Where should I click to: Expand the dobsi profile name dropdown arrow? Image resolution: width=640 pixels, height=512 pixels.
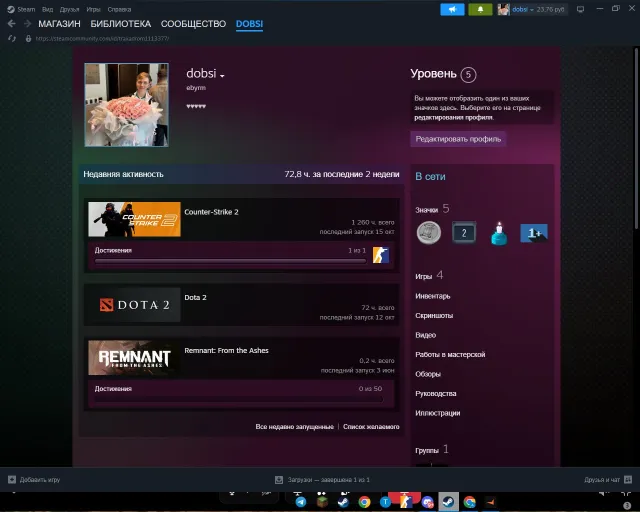(x=222, y=76)
